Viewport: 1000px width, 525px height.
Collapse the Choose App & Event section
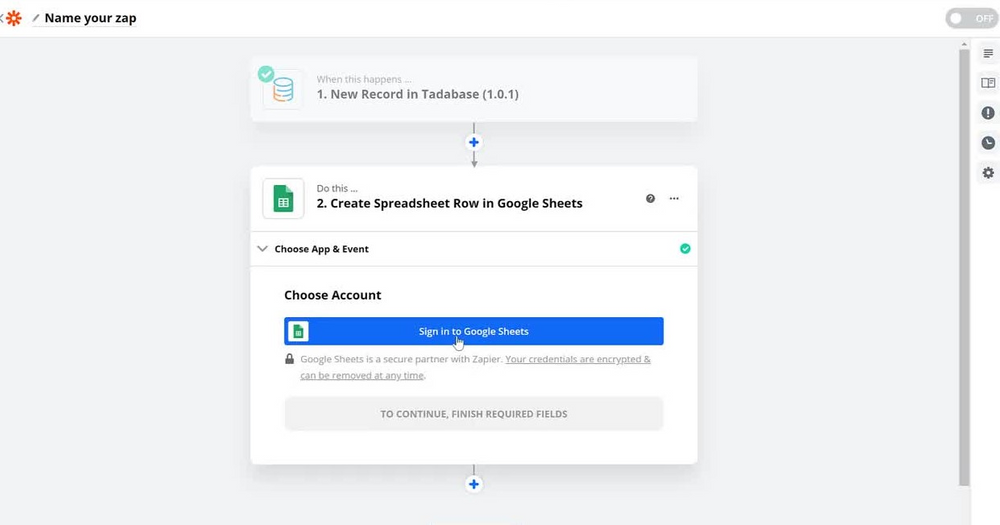coord(262,249)
